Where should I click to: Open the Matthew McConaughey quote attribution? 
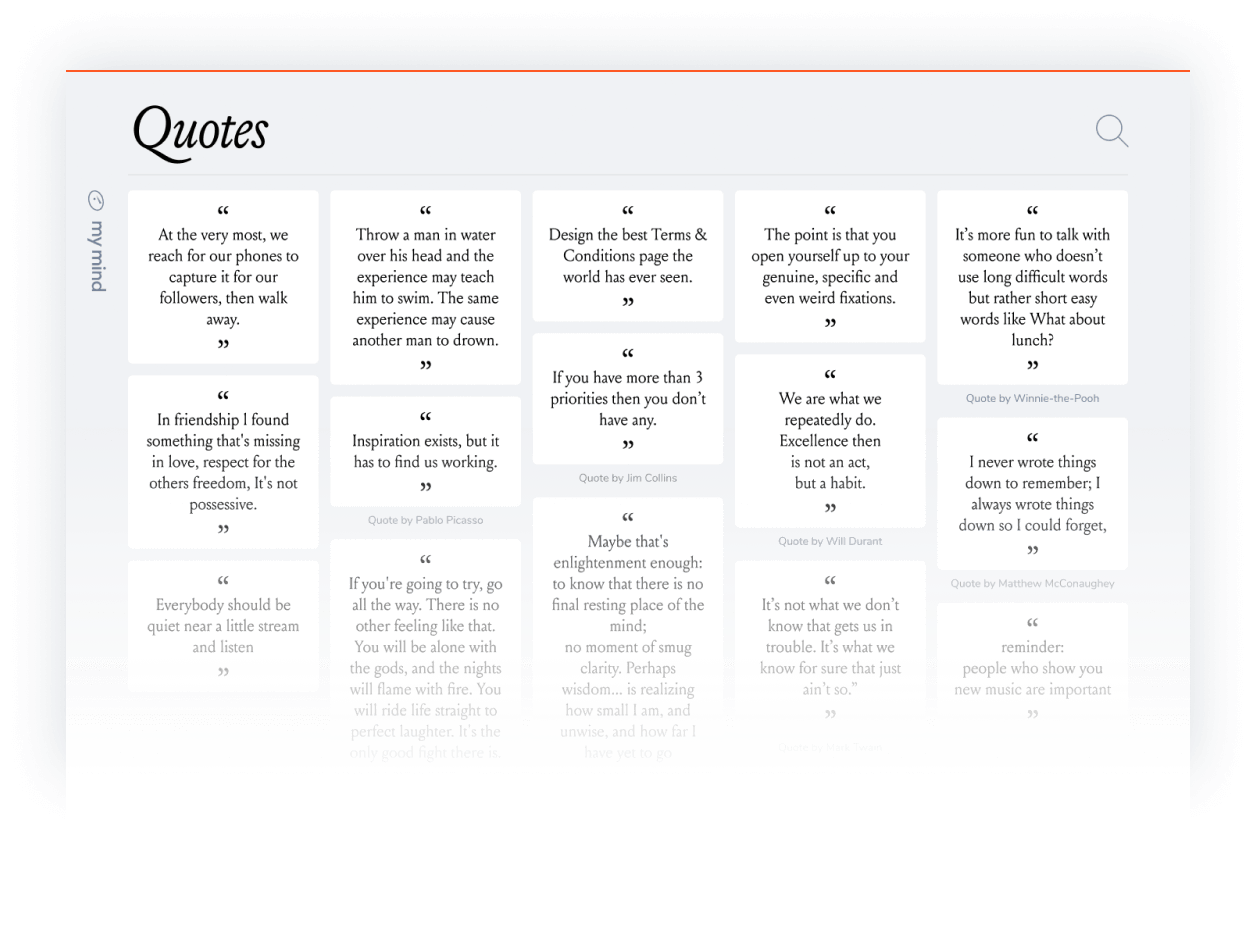tap(1032, 583)
